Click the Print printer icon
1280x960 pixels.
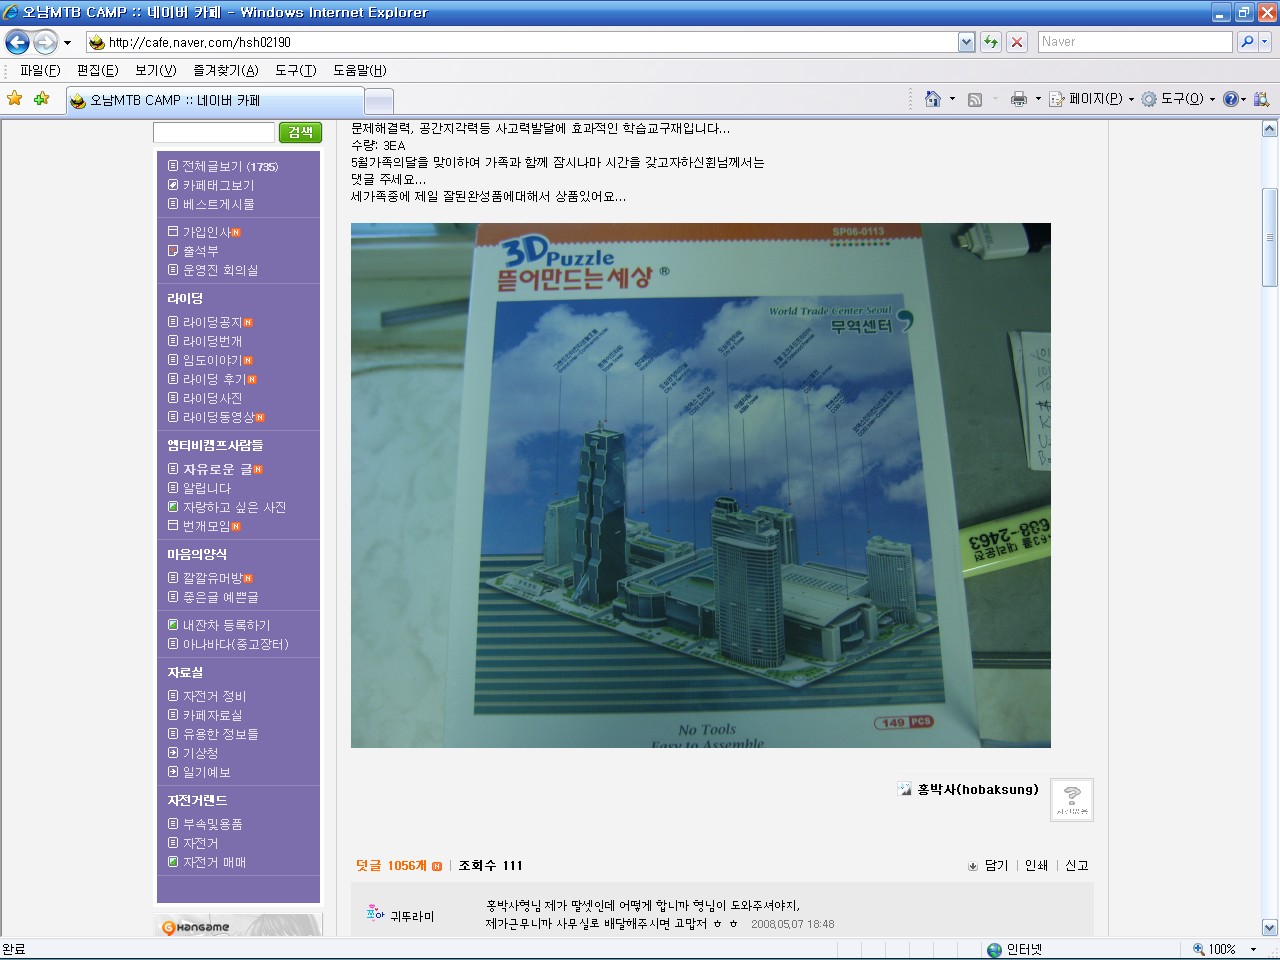click(x=1018, y=99)
